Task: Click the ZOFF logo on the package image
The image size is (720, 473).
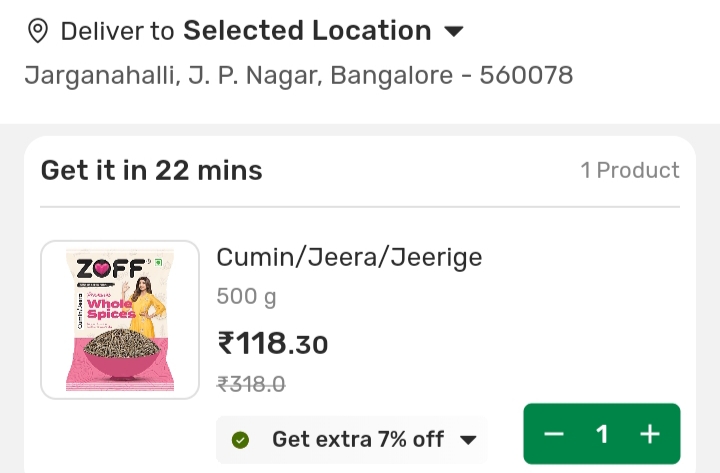Action: (x=103, y=270)
